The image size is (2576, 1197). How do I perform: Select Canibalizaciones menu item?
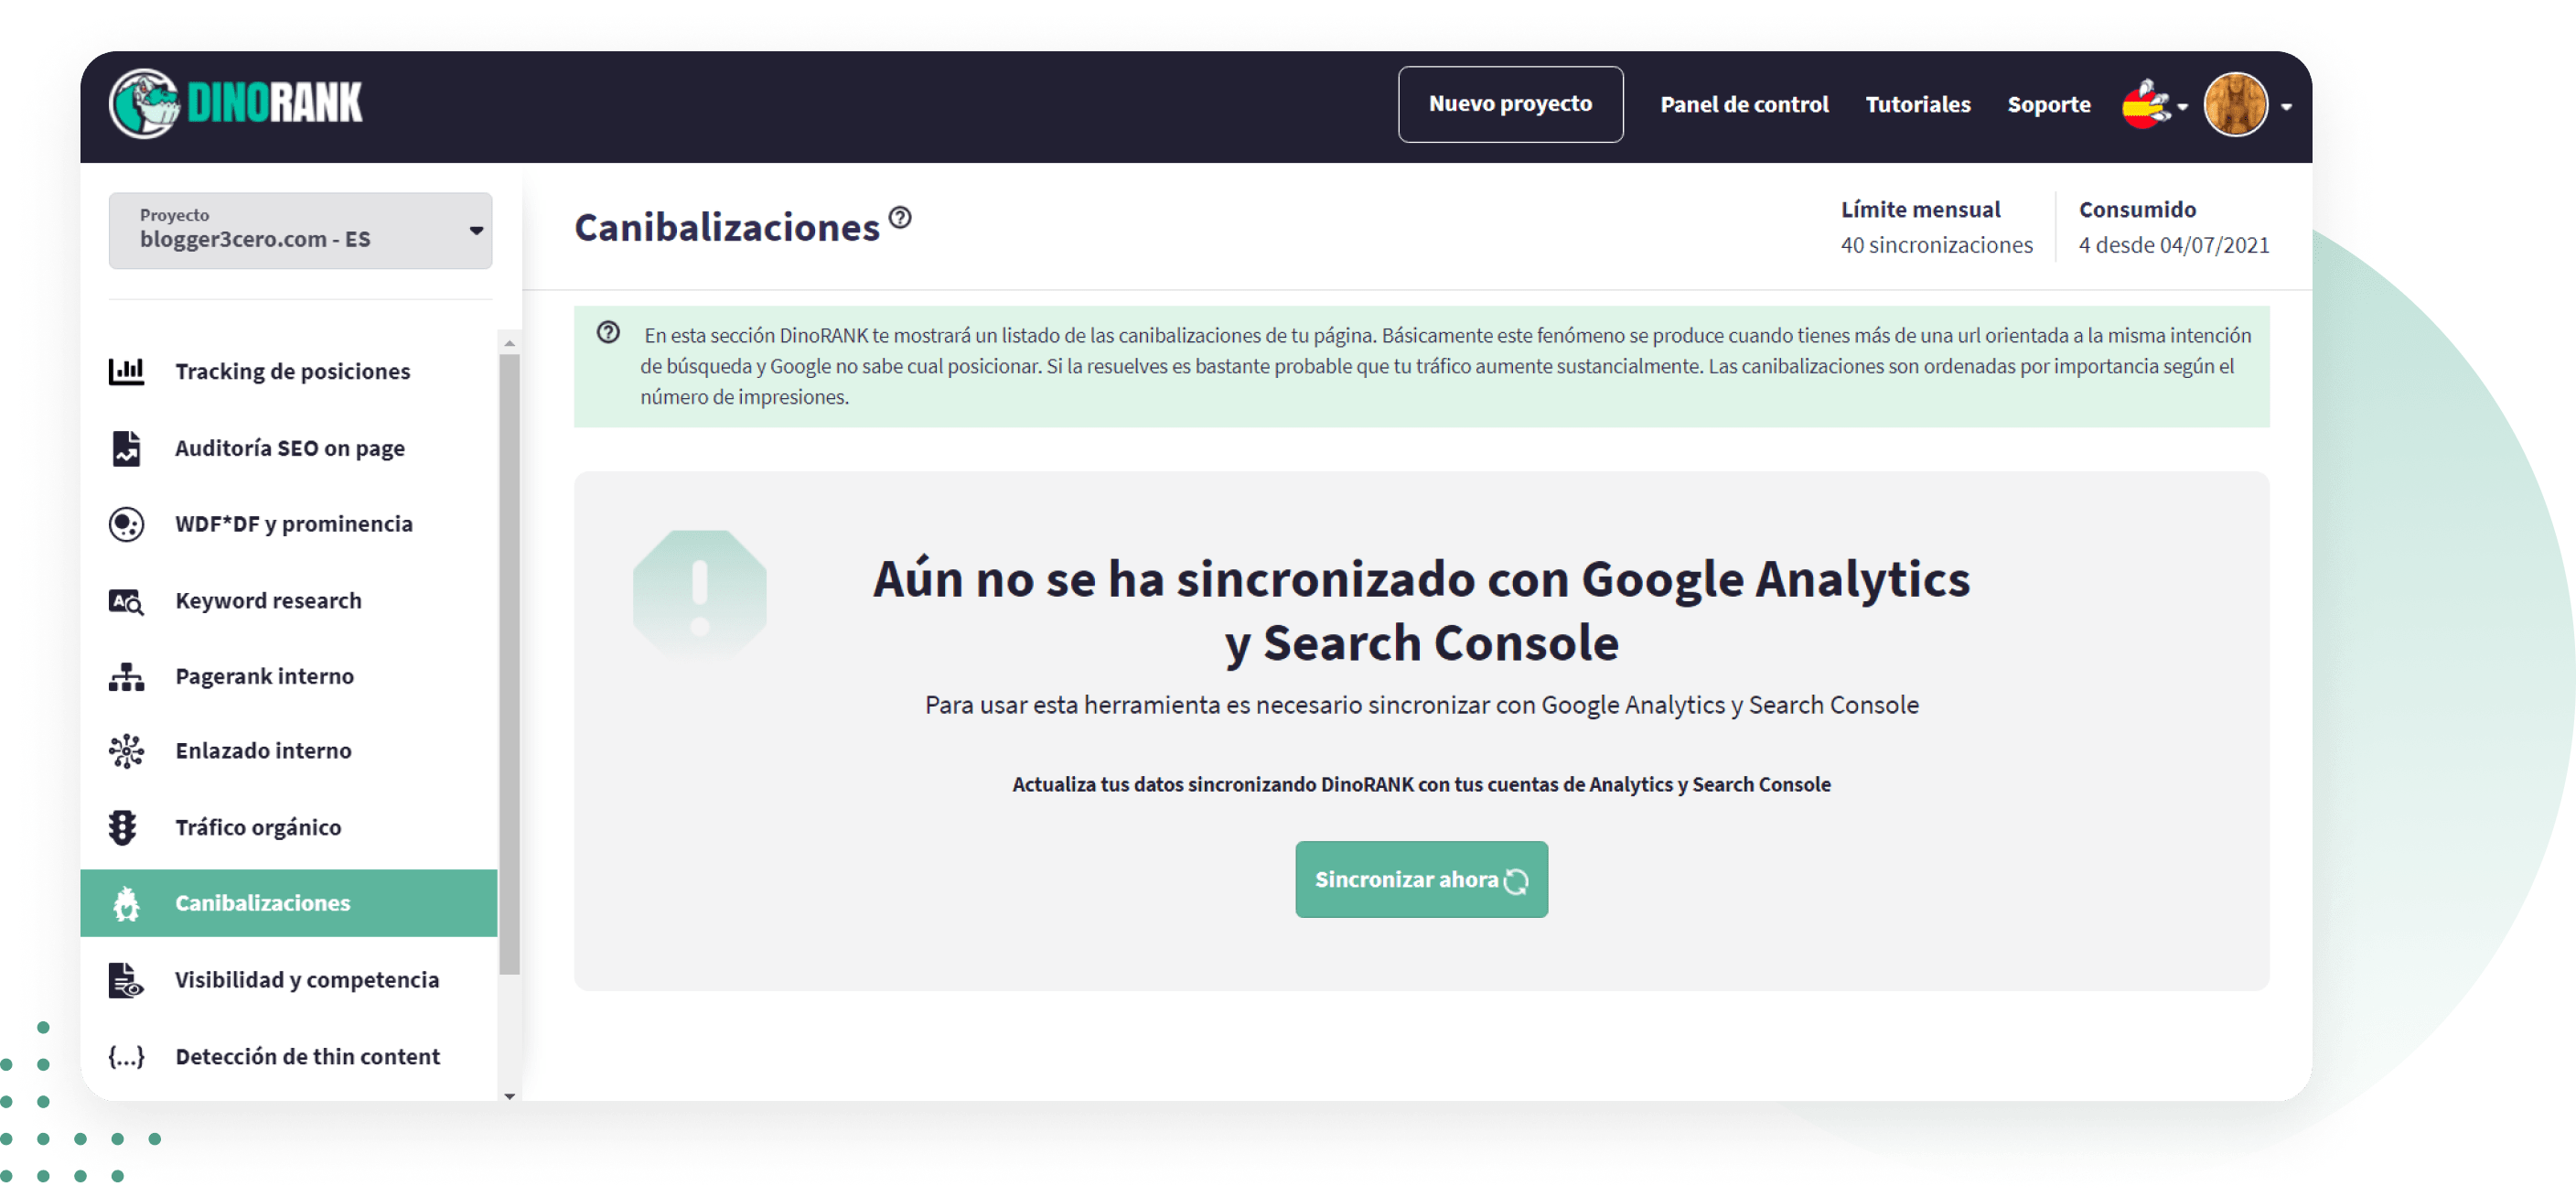[289, 903]
